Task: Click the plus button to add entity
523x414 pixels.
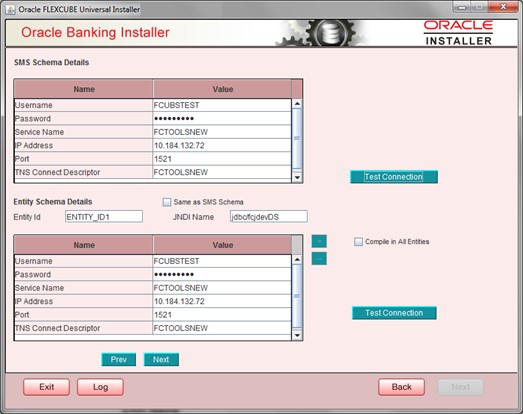Action: 319,241
